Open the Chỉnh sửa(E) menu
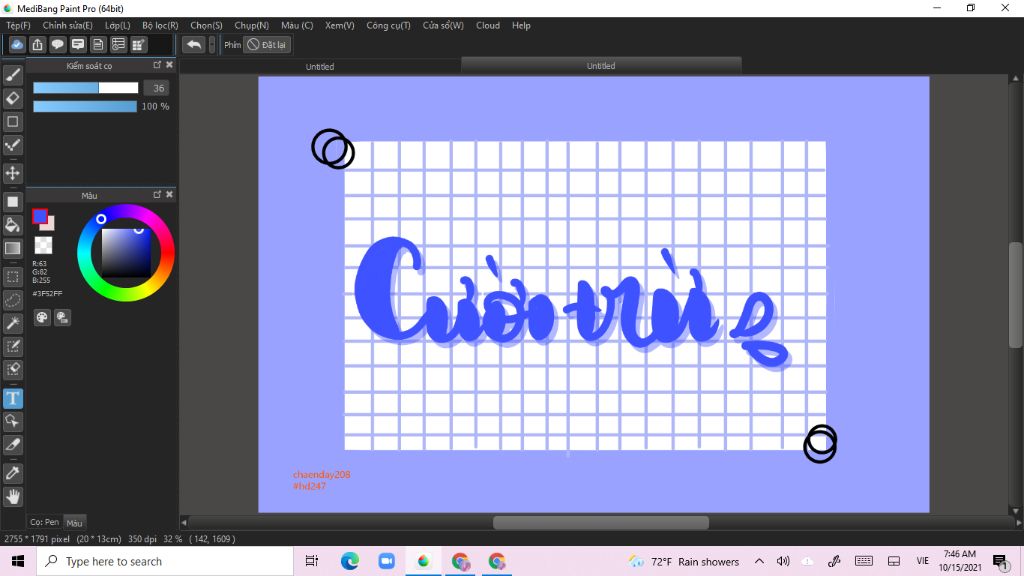The width and height of the screenshot is (1024, 576). tap(67, 25)
